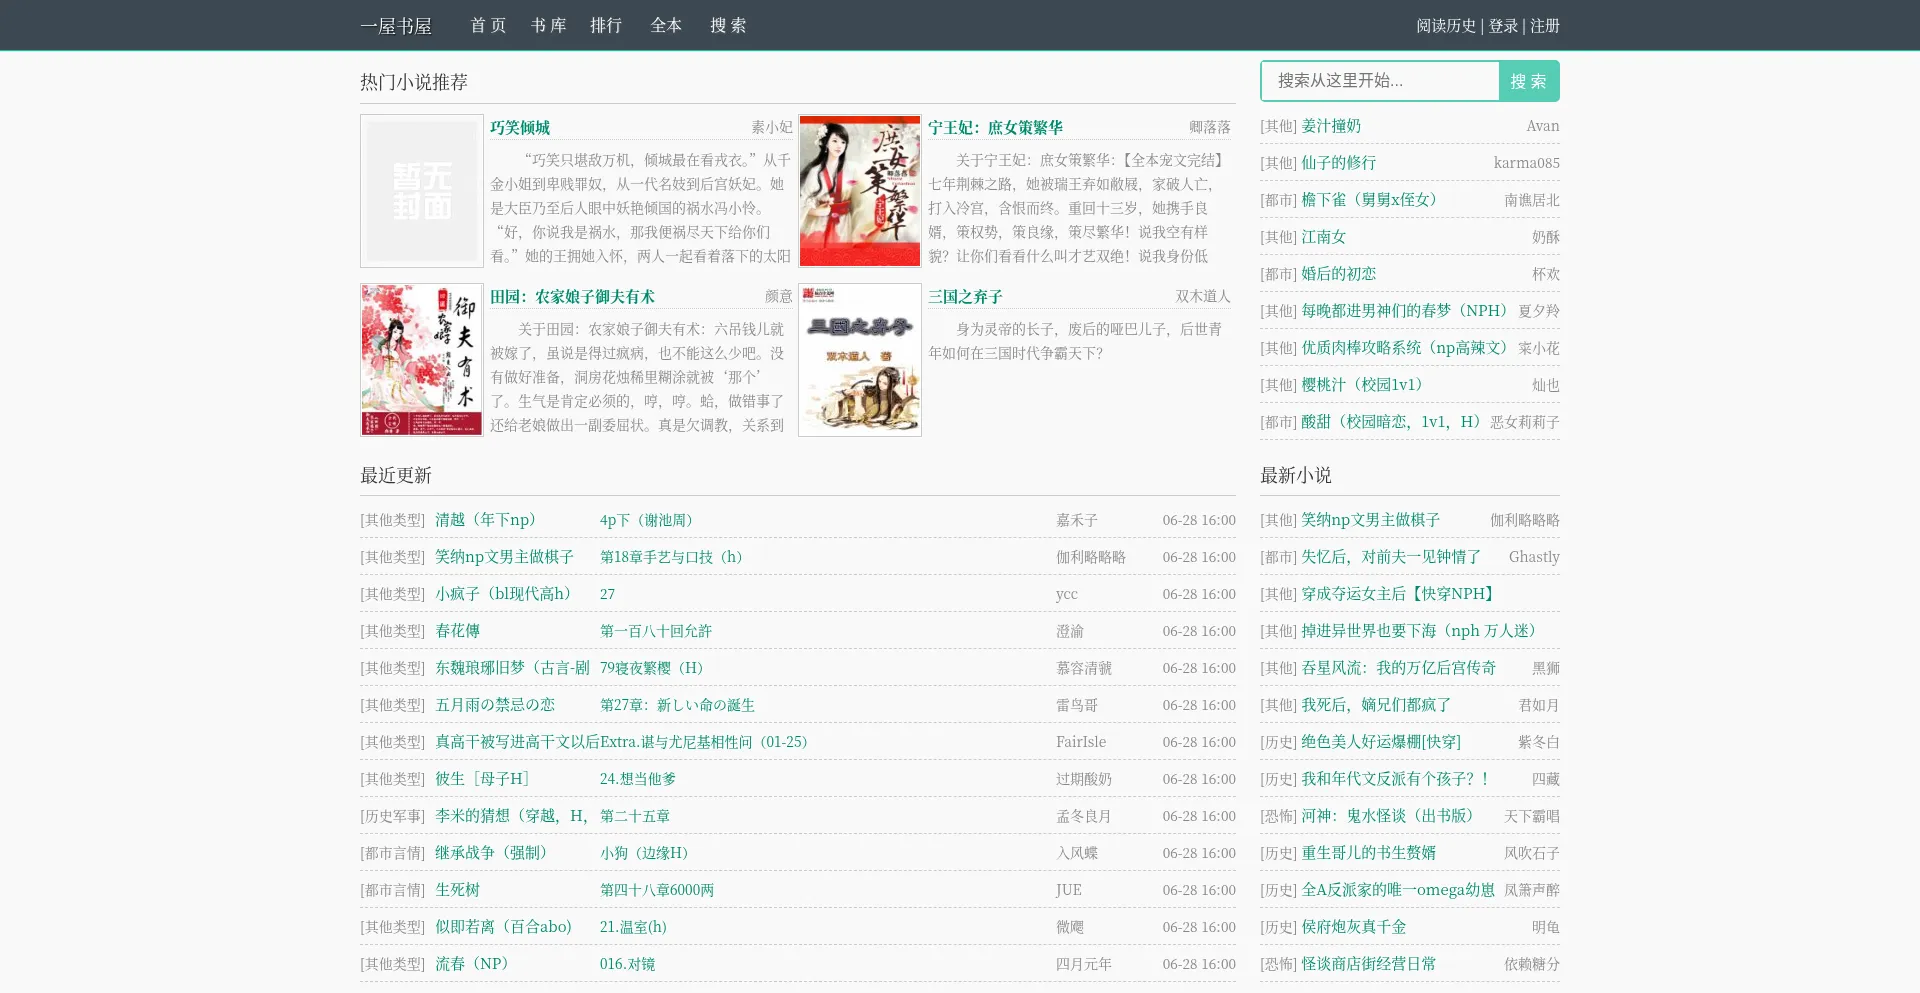
Task: Open the 全本 nav menu item
Action: click(x=666, y=25)
